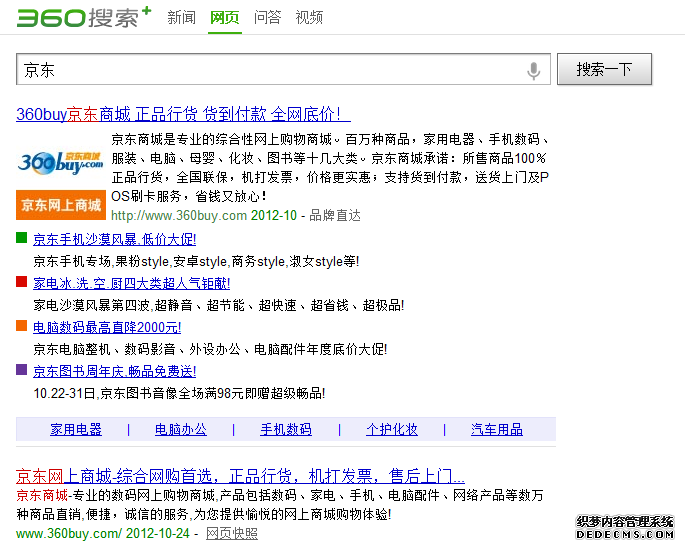Click the 品牌直达 label
The image size is (685, 549).
[335, 215]
